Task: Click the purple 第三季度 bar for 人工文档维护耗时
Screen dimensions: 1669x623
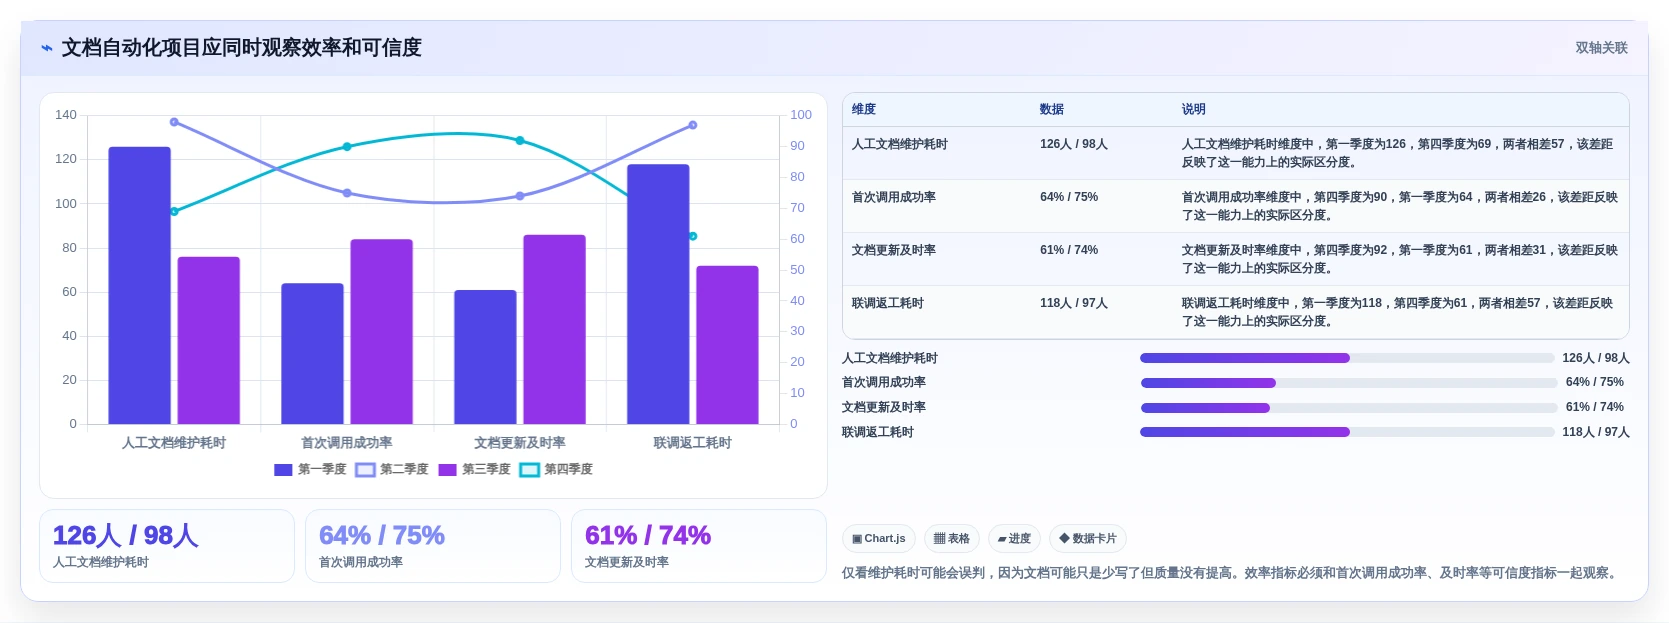Action: (x=209, y=340)
